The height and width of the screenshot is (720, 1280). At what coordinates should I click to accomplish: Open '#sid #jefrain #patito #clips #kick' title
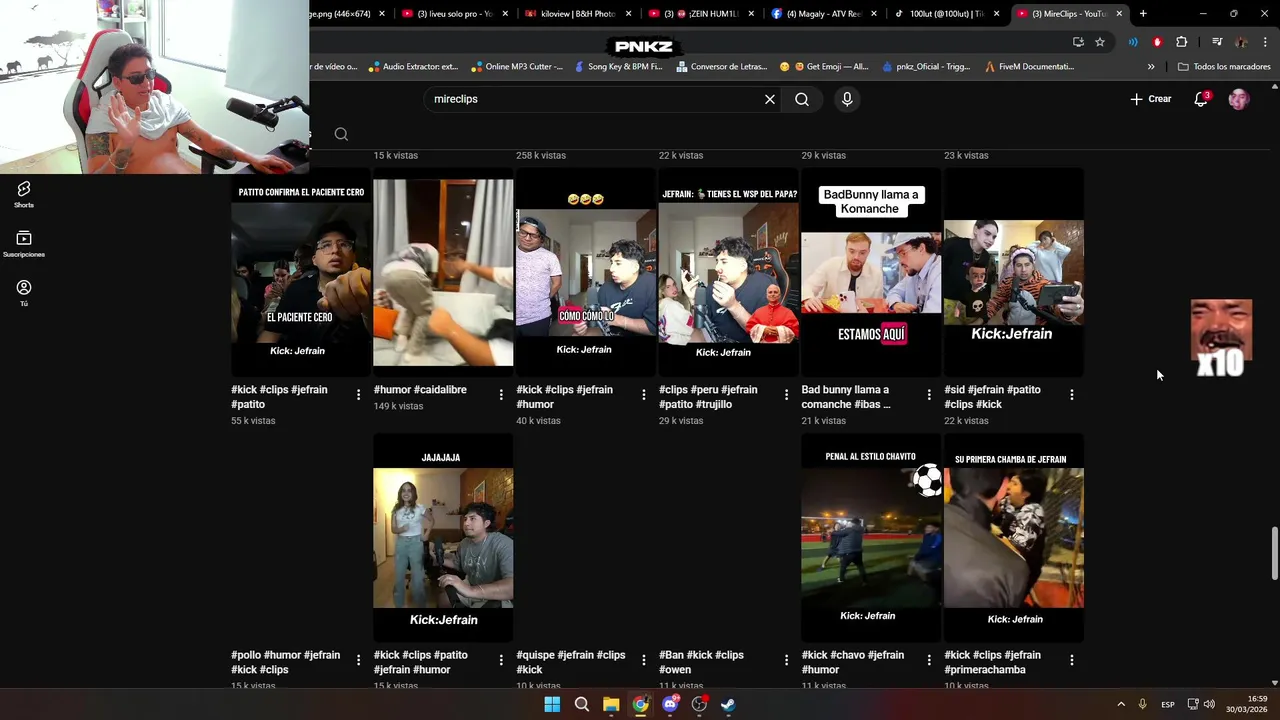click(x=992, y=397)
